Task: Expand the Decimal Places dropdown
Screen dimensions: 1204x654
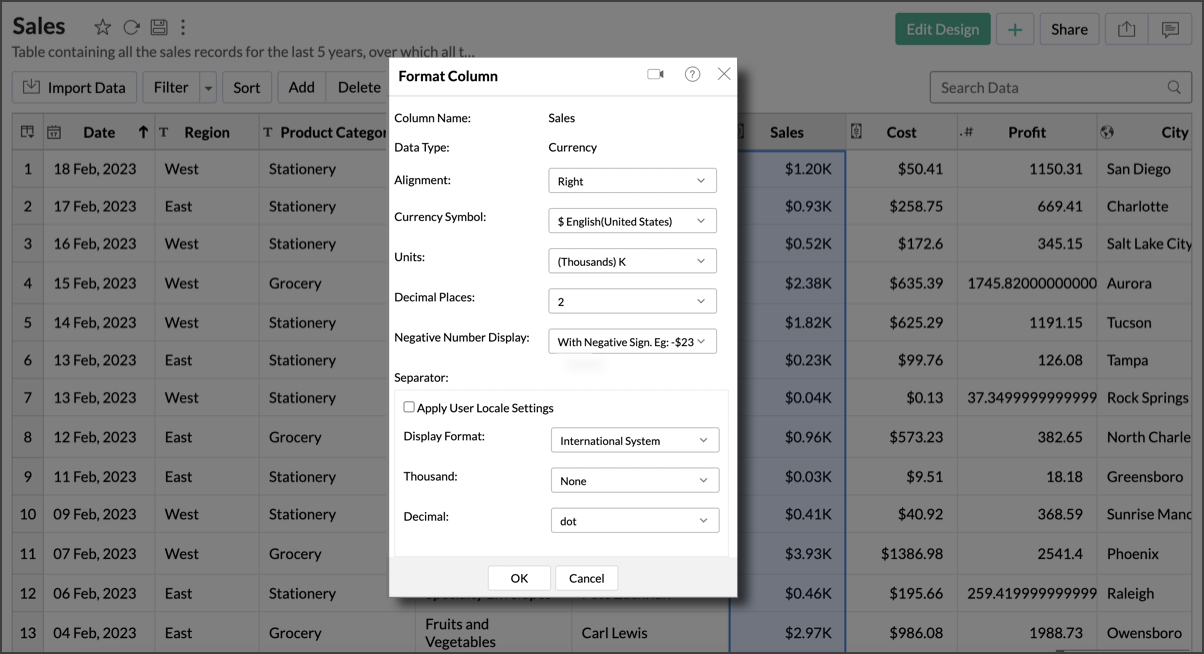Action: click(632, 301)
